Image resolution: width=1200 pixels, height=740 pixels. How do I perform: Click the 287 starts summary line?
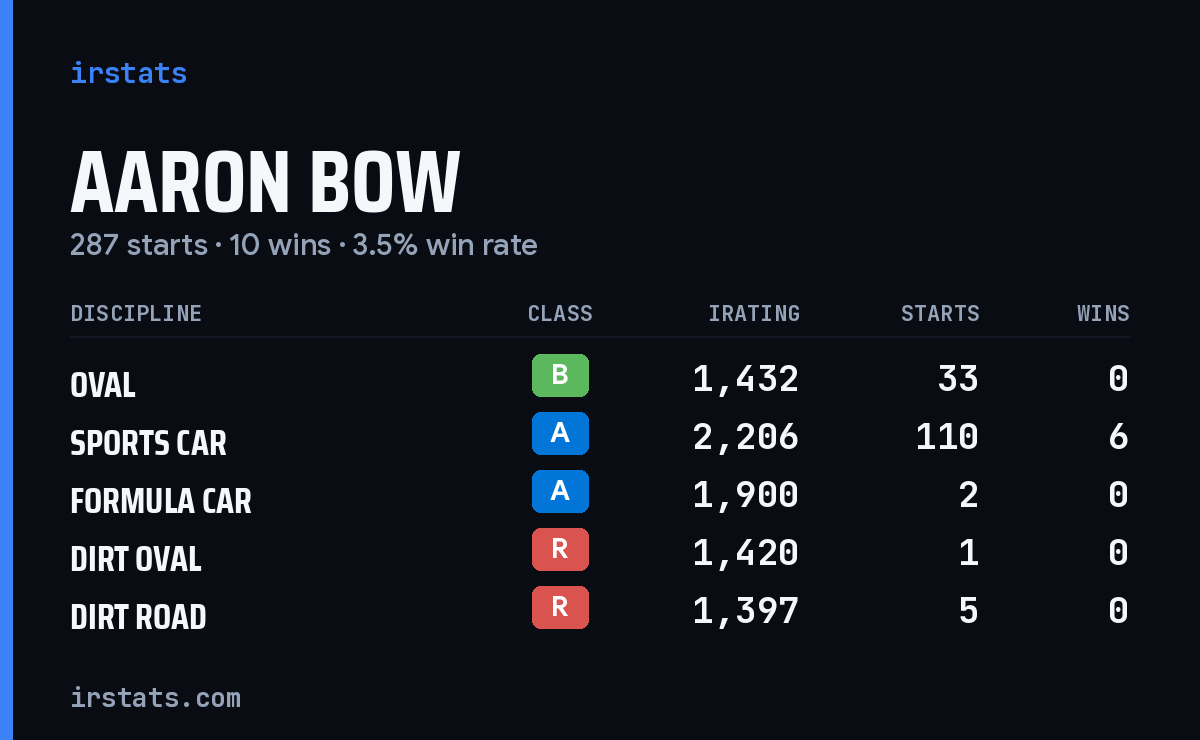pyautogui.click(x=304, y=245)
